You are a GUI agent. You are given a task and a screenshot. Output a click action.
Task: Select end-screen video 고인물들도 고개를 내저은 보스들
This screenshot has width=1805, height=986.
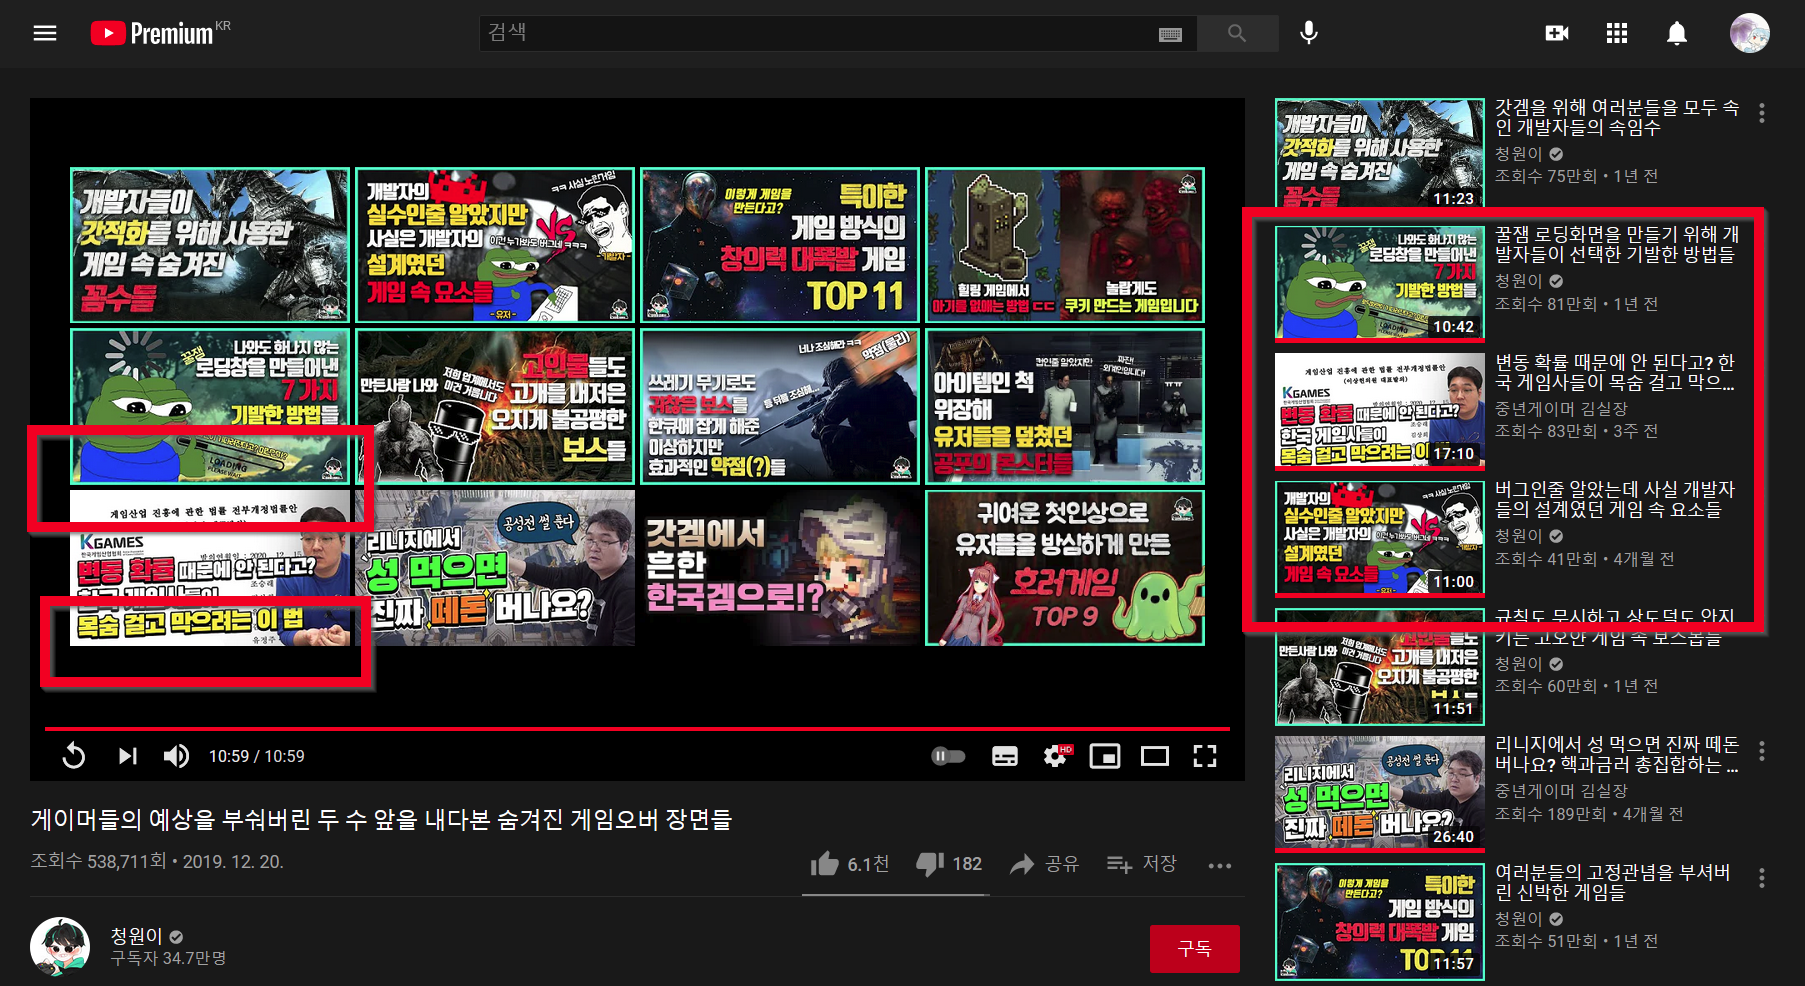point(495,406)
